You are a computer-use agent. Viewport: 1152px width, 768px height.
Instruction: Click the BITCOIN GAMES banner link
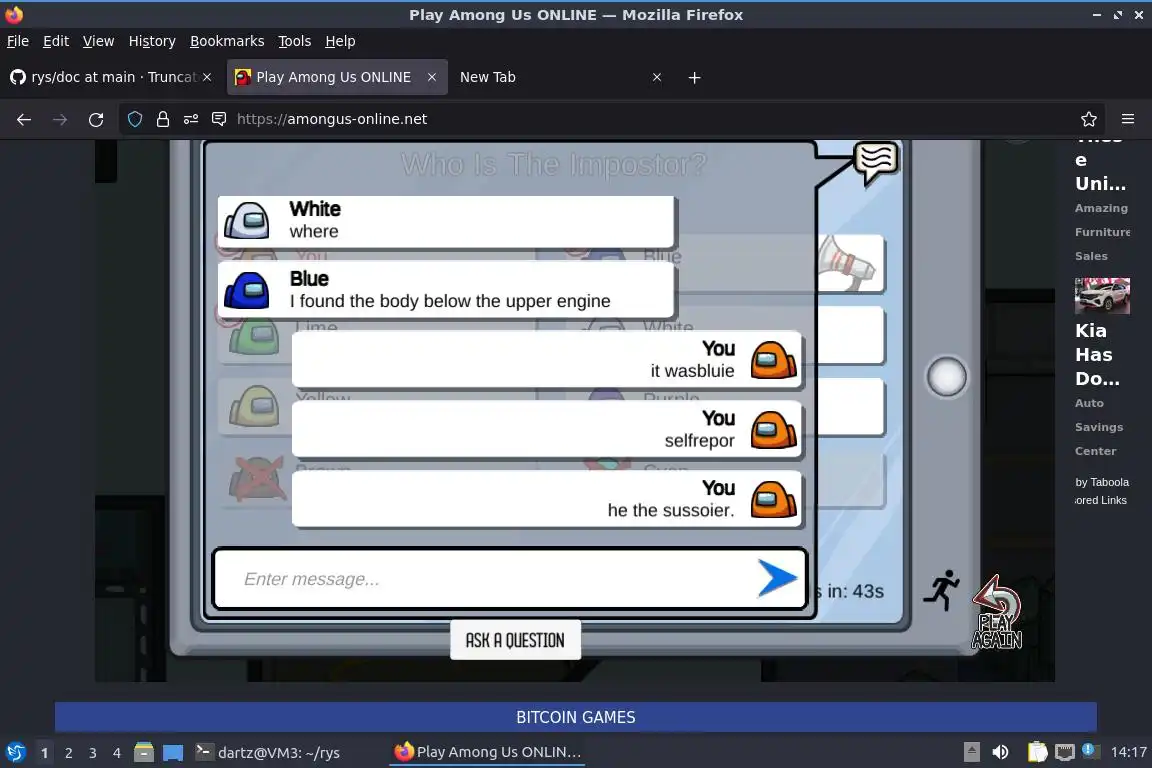point(575,717)
